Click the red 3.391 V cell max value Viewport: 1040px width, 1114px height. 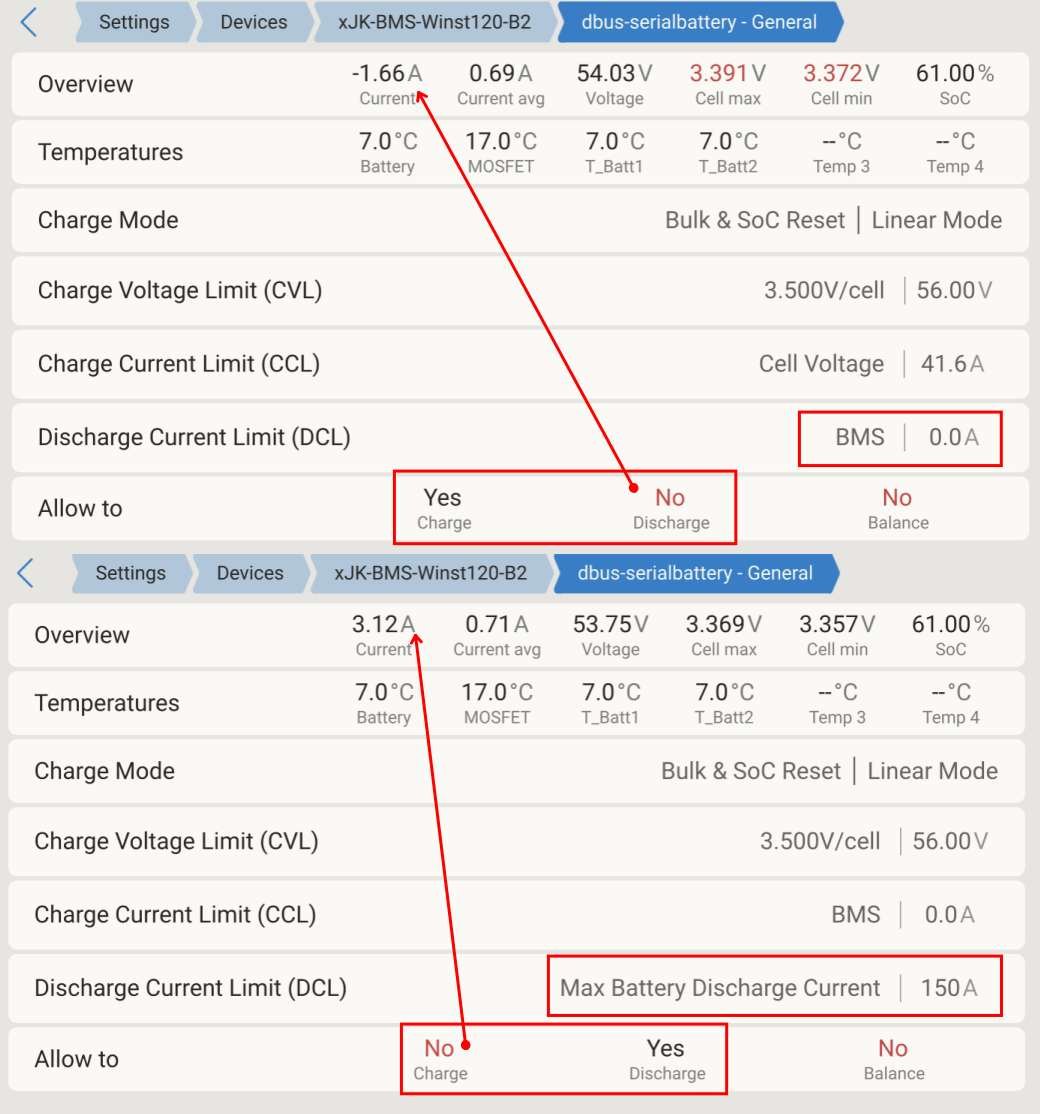pyautogui.click(x=728, y=74)
